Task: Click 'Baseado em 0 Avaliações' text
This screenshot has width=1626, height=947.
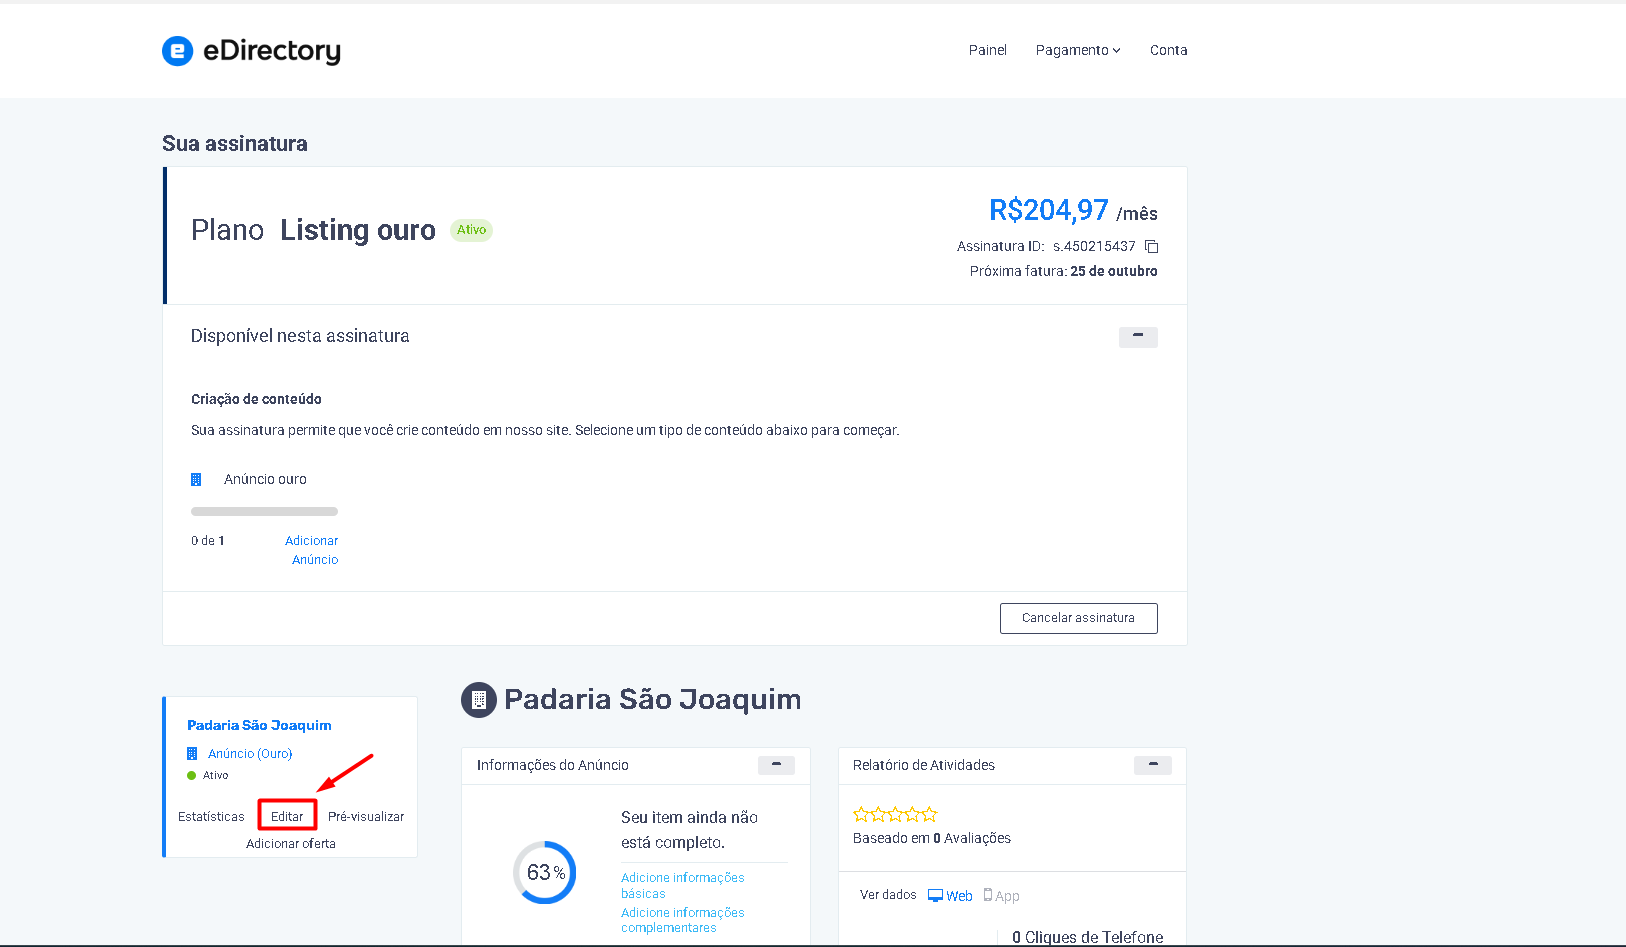Action: pos(932,838)
